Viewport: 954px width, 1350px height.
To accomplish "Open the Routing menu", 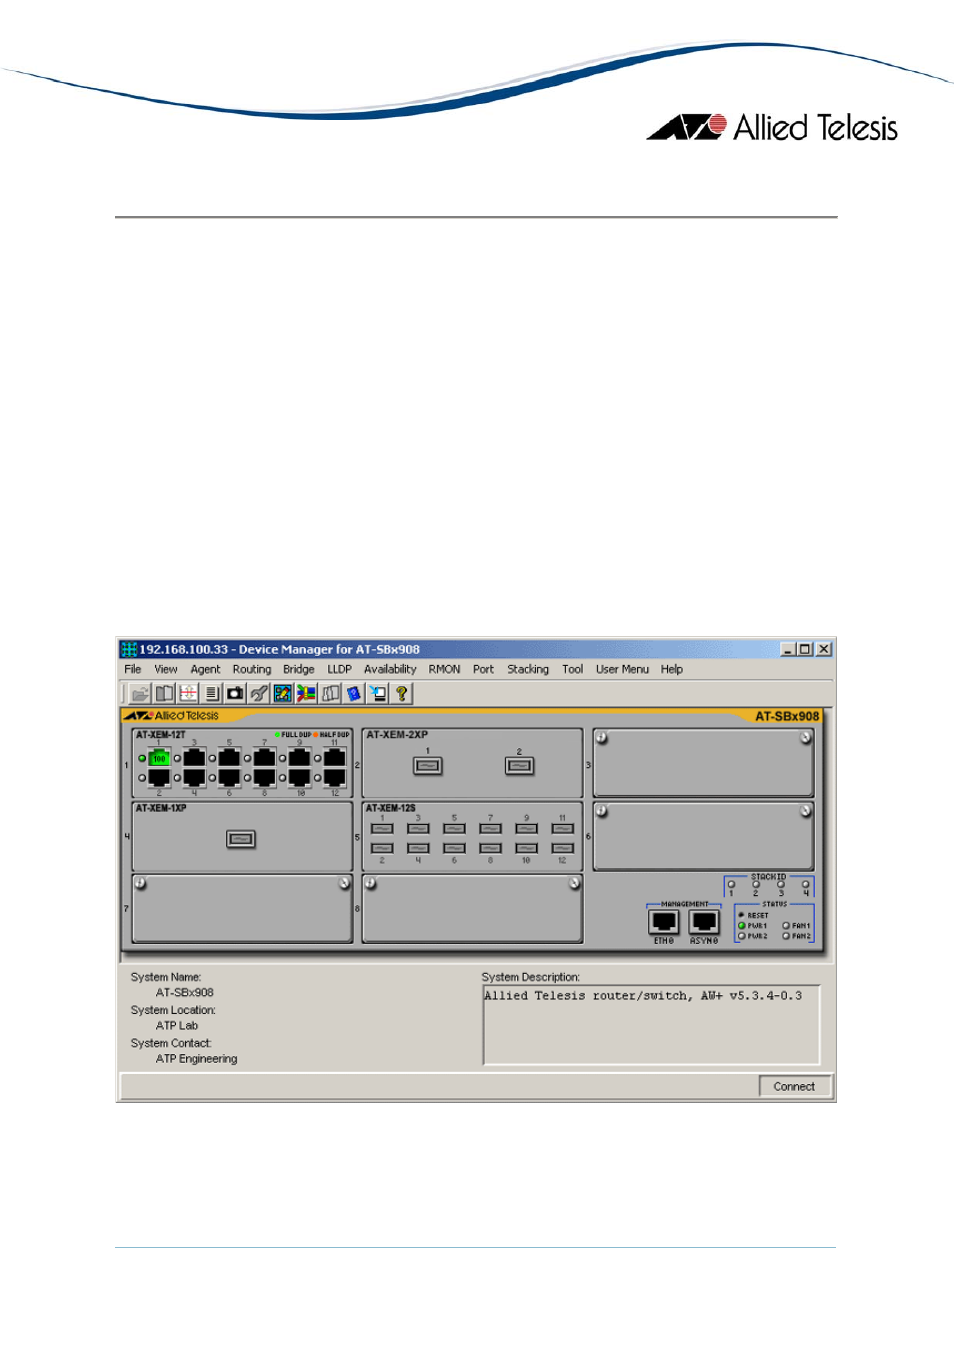I will pos(252,669).
